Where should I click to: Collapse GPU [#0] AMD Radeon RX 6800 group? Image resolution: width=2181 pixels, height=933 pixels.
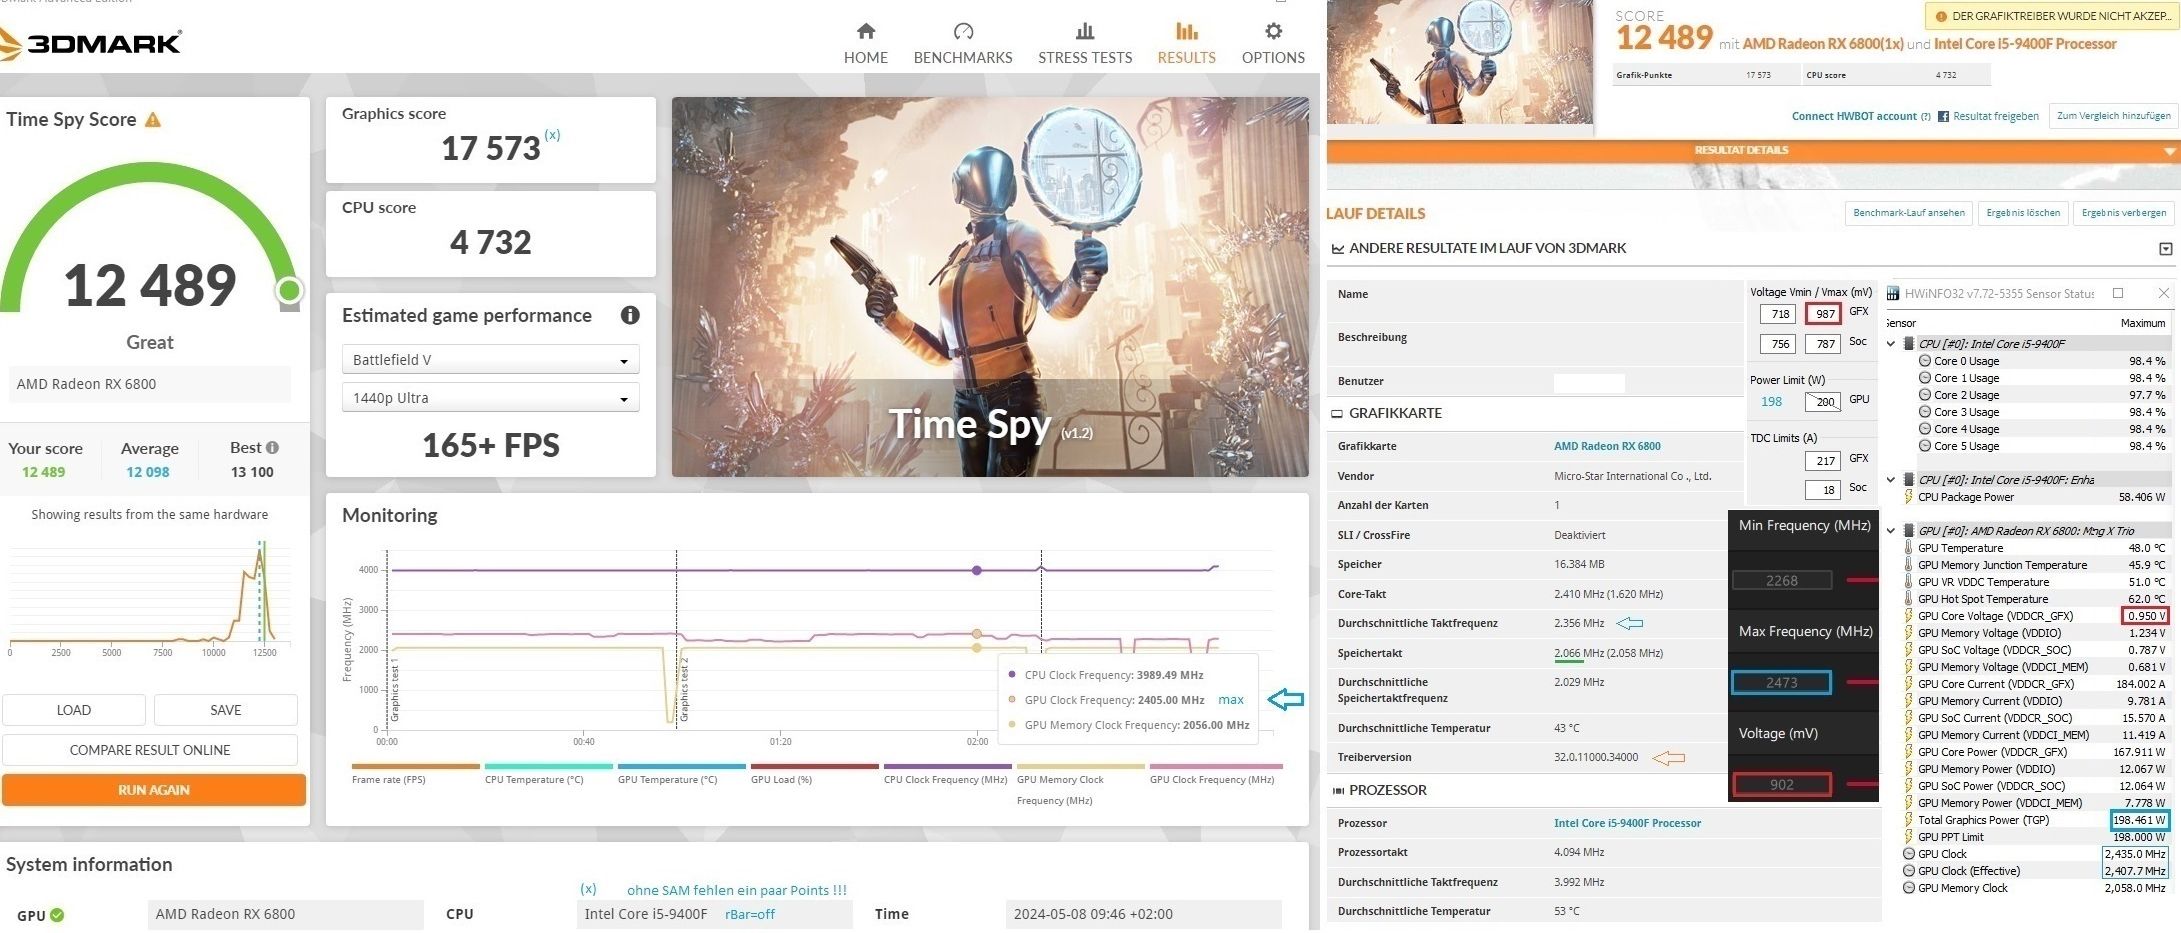1891,531
